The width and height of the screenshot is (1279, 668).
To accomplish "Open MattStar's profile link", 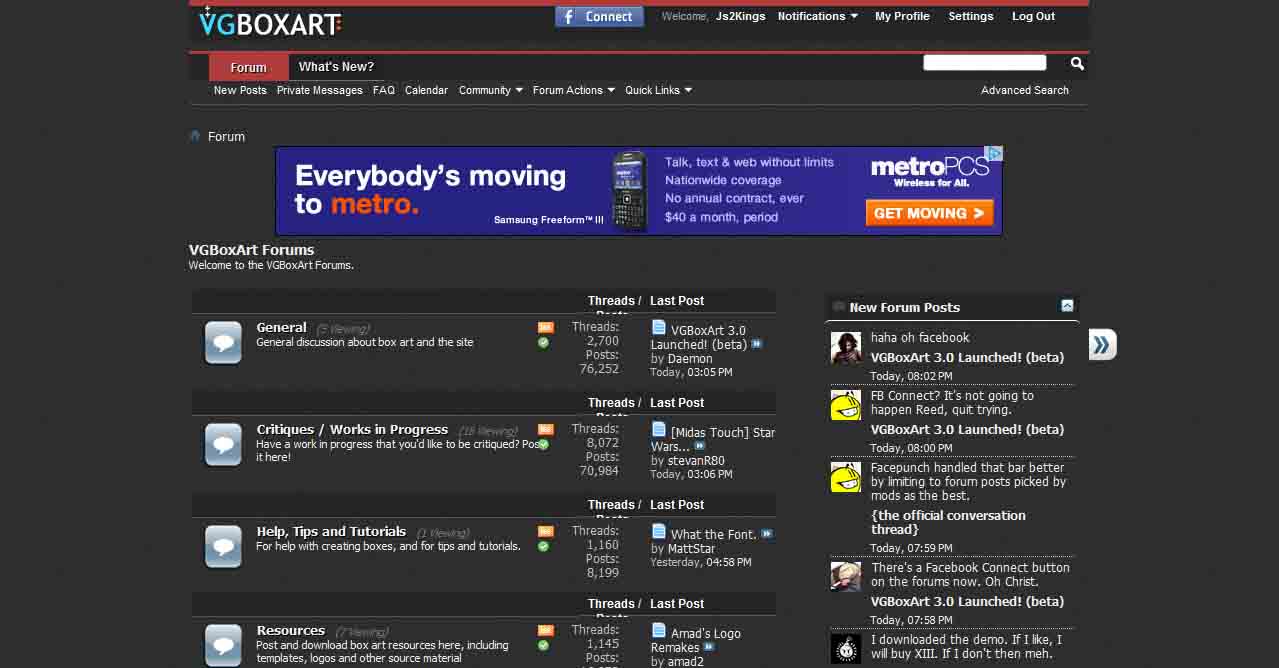I will (x=691, y=548).
